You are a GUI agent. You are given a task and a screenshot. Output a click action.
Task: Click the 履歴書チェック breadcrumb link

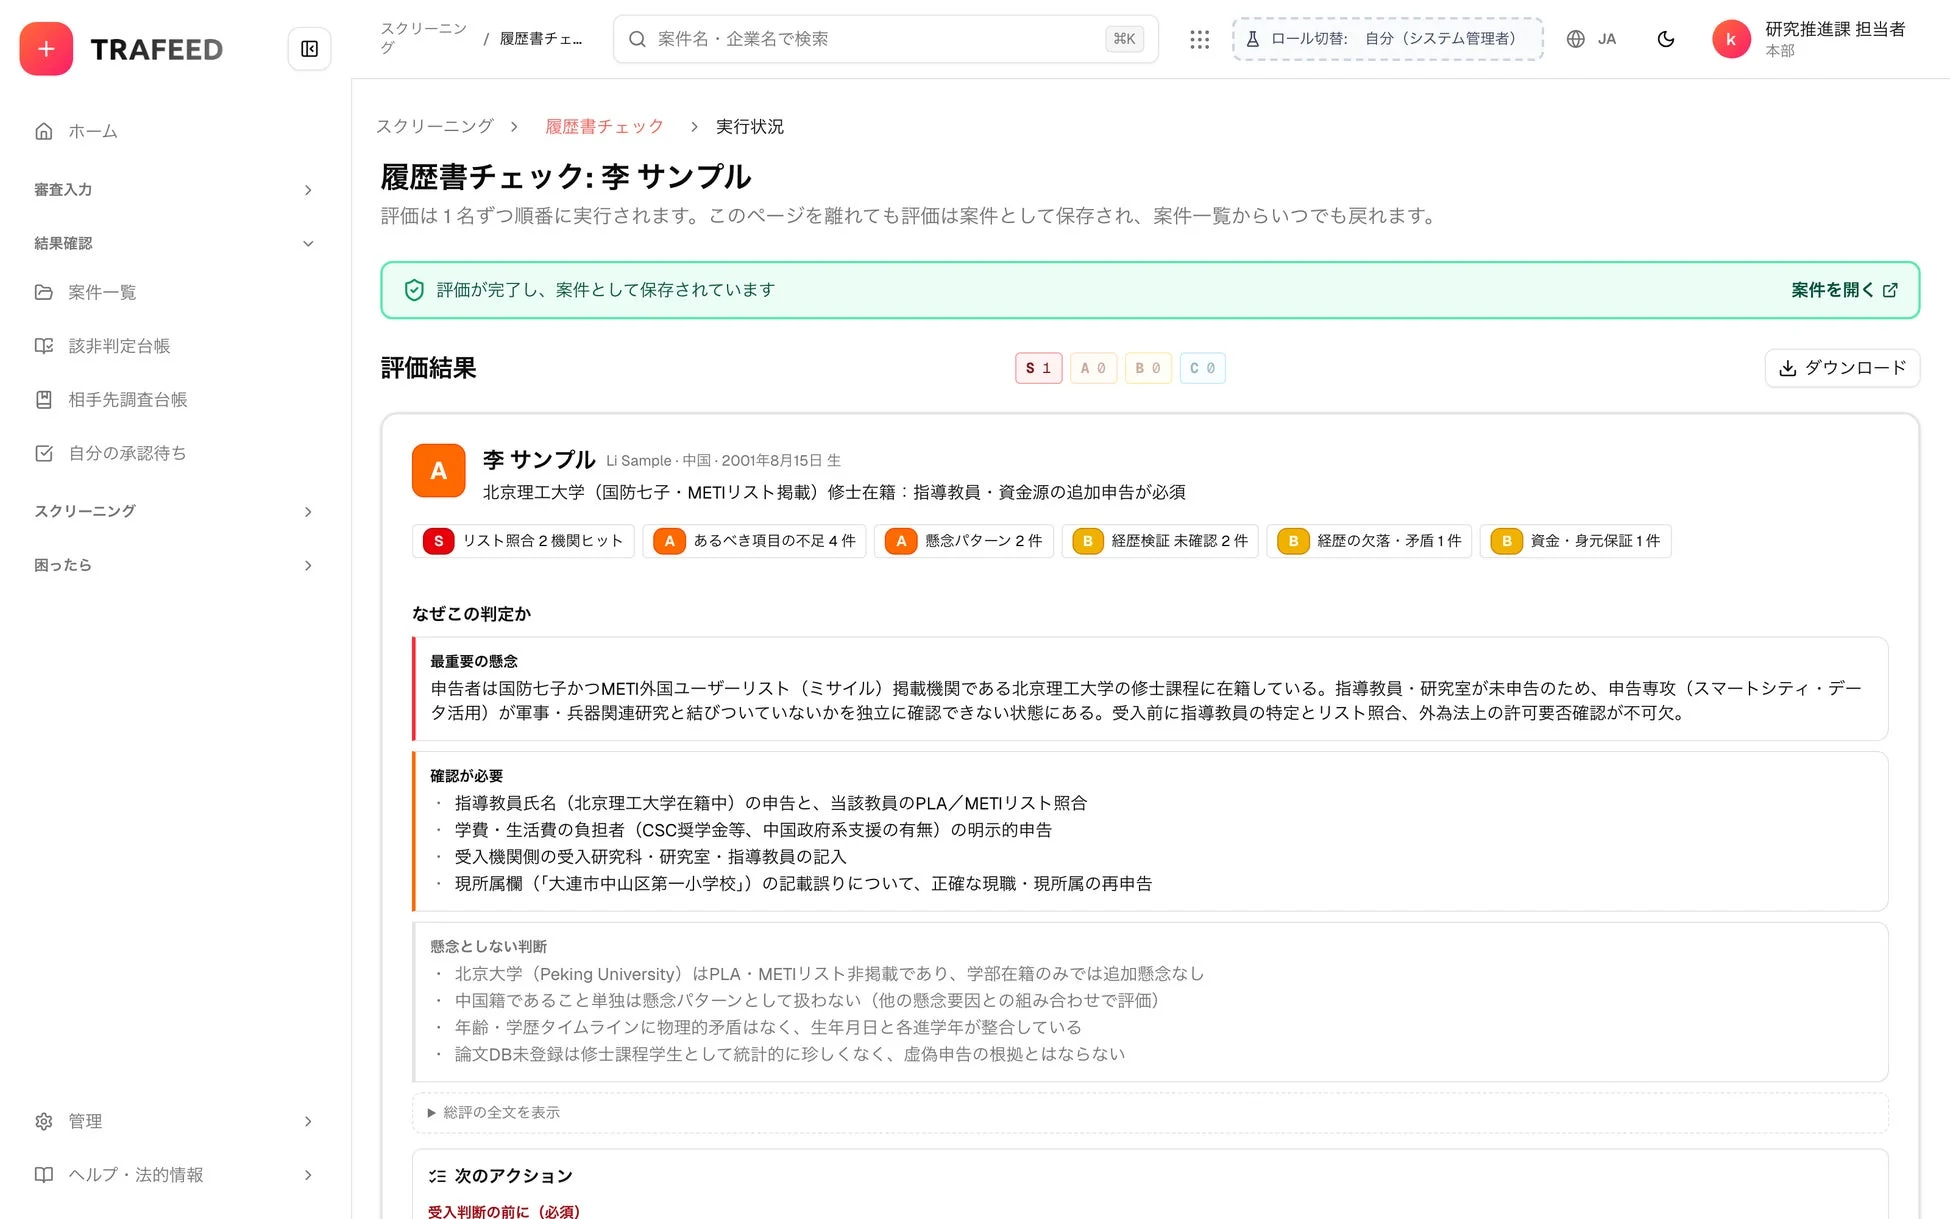pos(604,127)
